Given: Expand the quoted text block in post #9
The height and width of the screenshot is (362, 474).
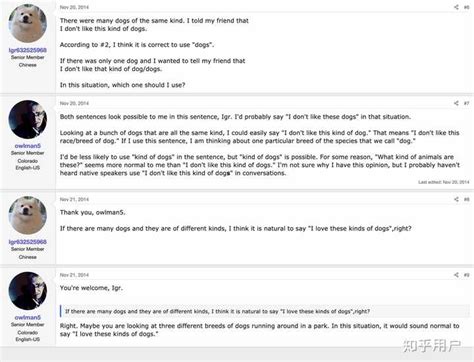Looking at the screenshot, I should (265, 311).
